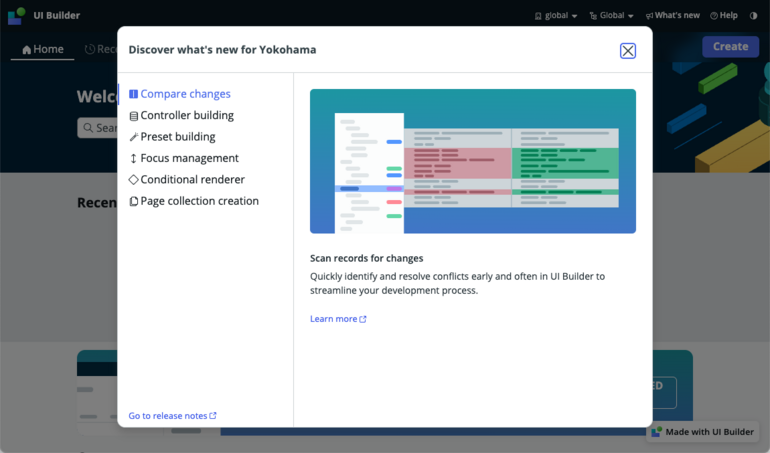Close the Discover what's new dialog
Viewport: 770px width, 453px height.
click(x=628, y=51)
